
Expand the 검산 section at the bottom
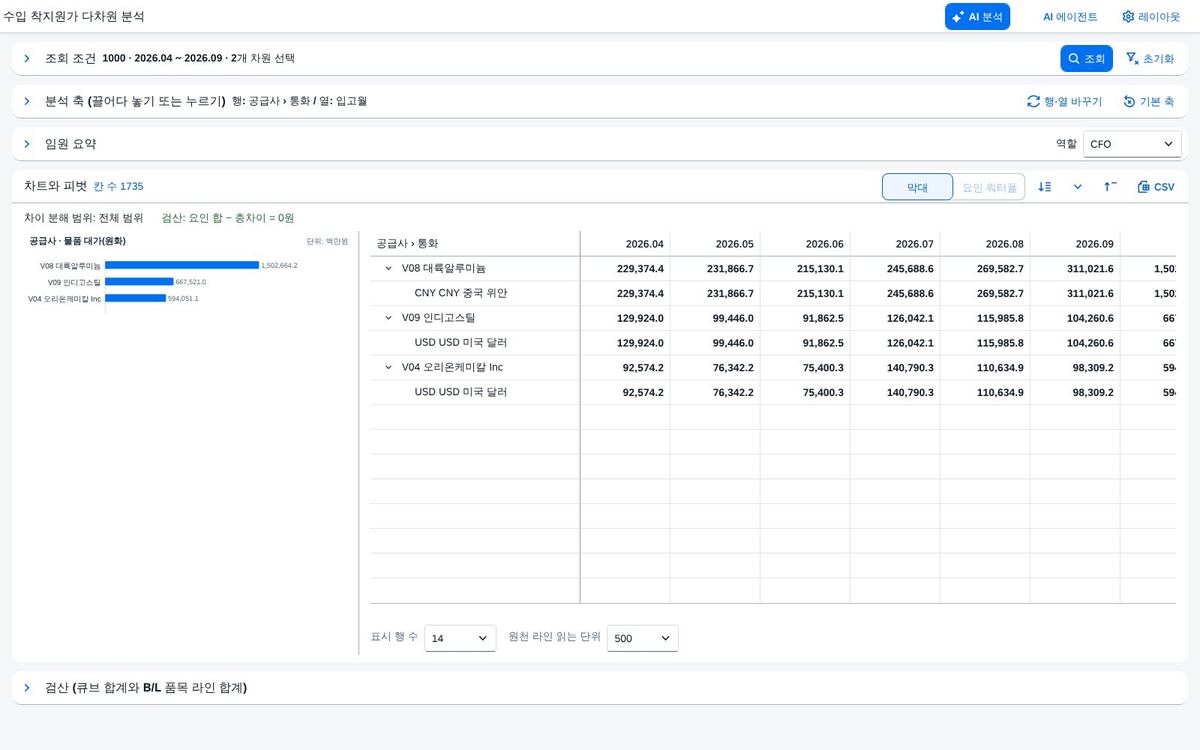27,688
